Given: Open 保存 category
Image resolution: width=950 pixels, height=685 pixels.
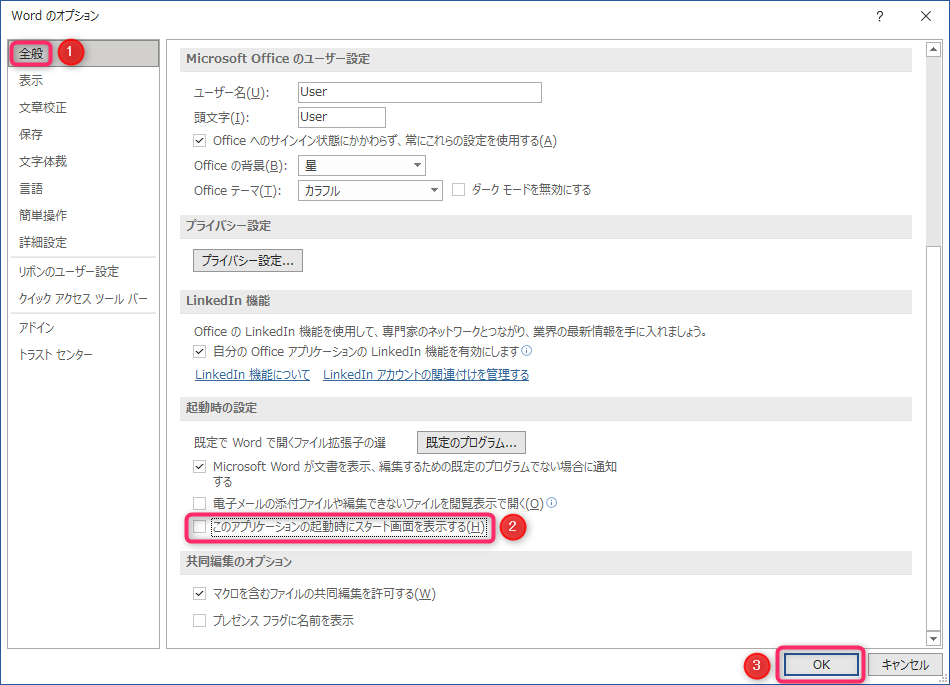Looking at the screenshot, I should pyautogui.click(x=84, y=134).
